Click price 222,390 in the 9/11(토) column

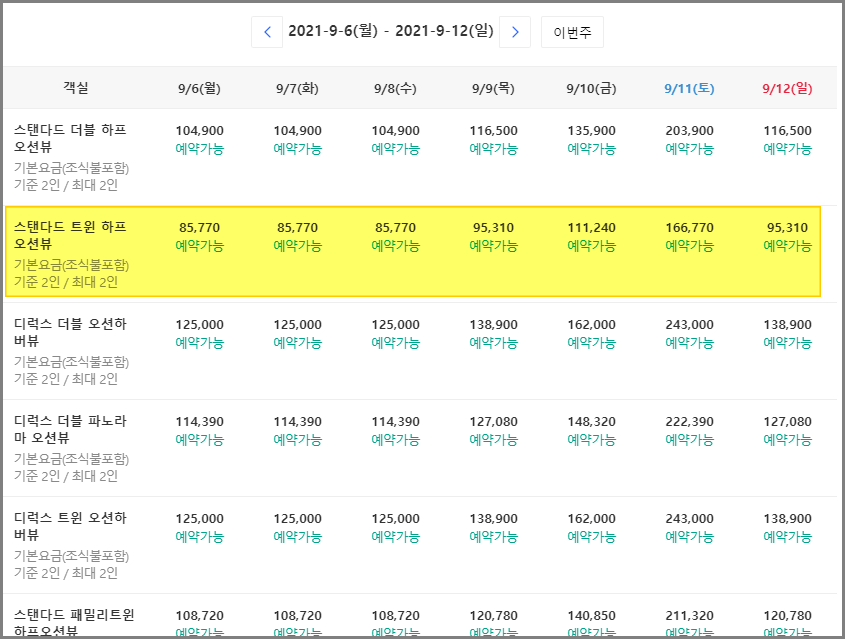tap(689, 421)
